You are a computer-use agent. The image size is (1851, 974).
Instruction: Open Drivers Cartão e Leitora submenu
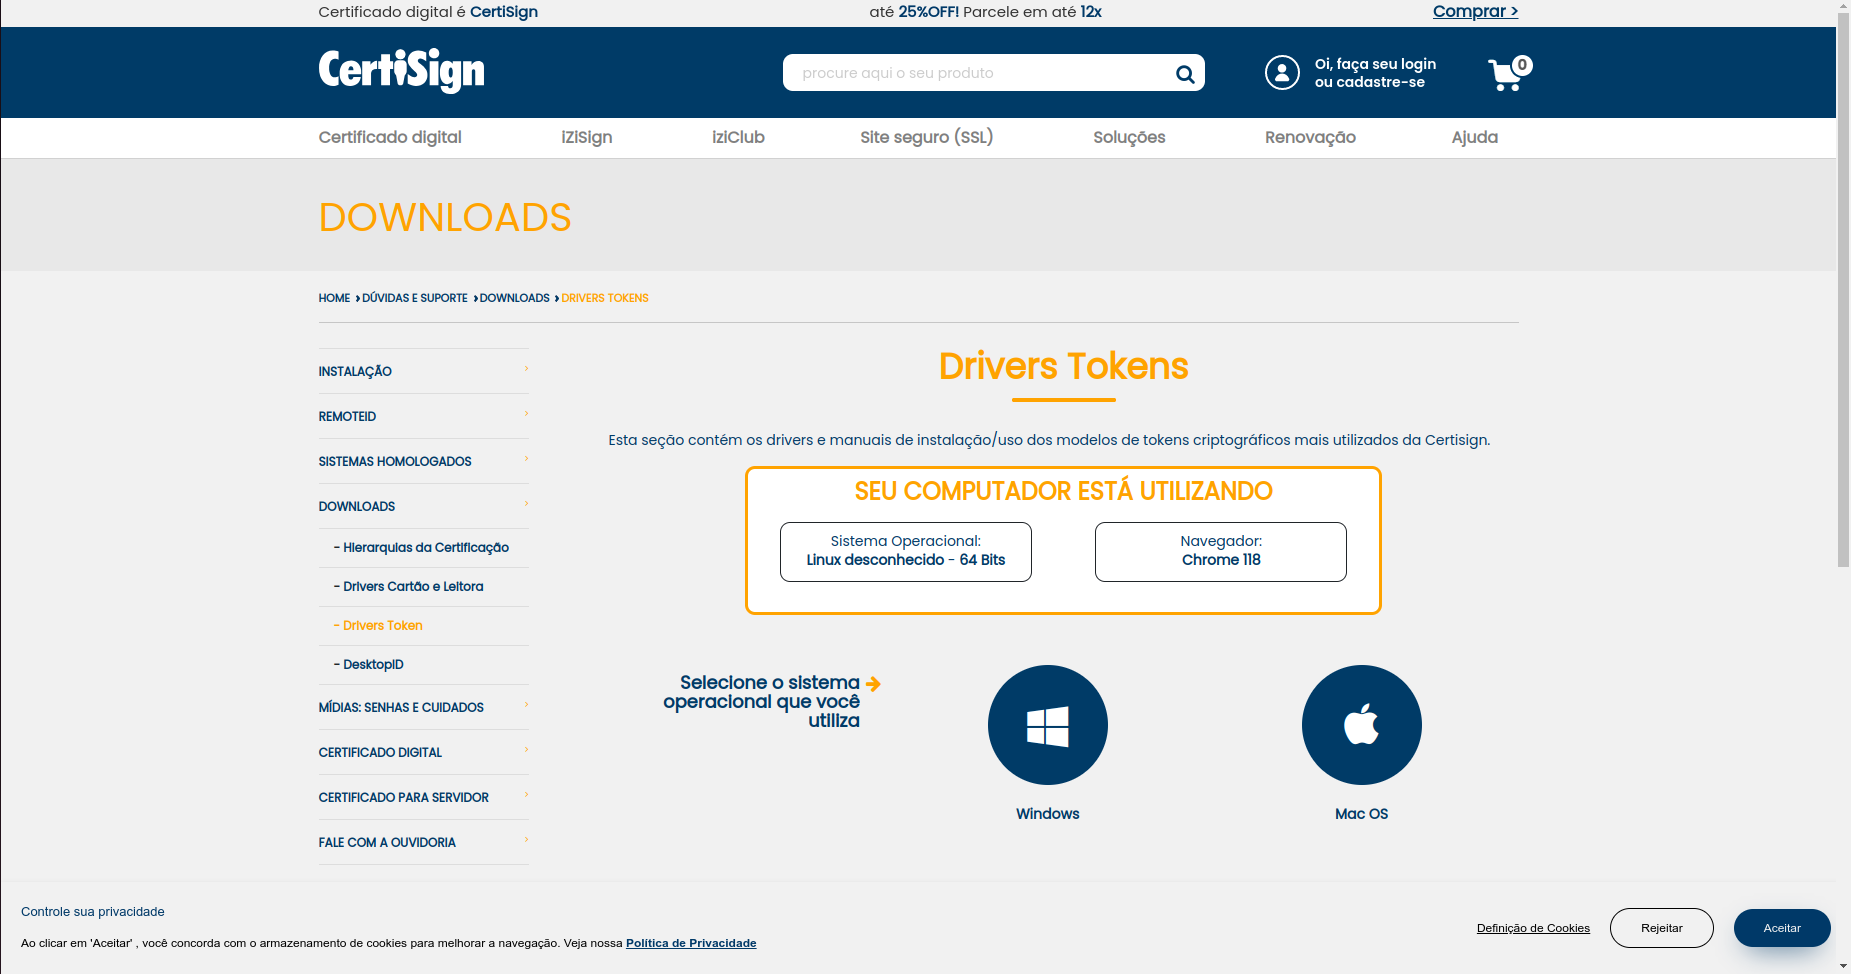pyautogui.click(x=408, y=587)
